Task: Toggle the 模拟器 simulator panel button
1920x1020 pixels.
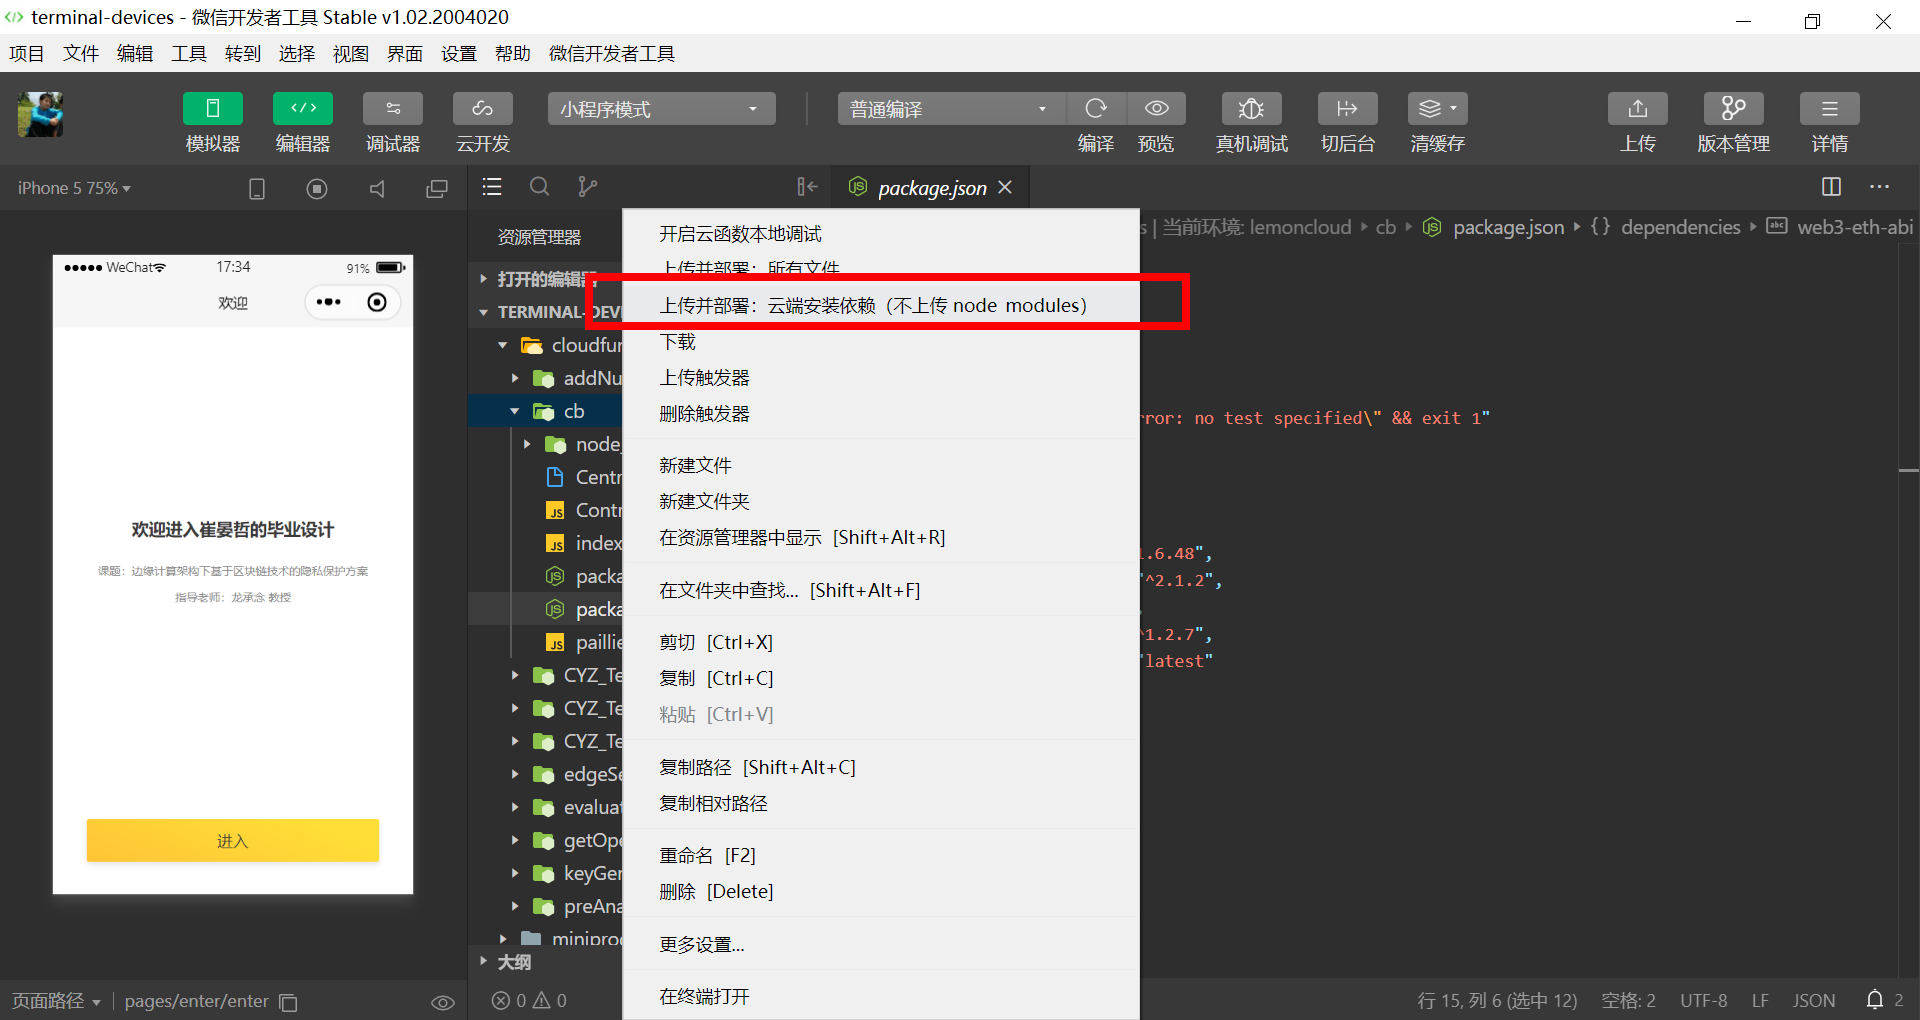Action: (x=212, y=109)
